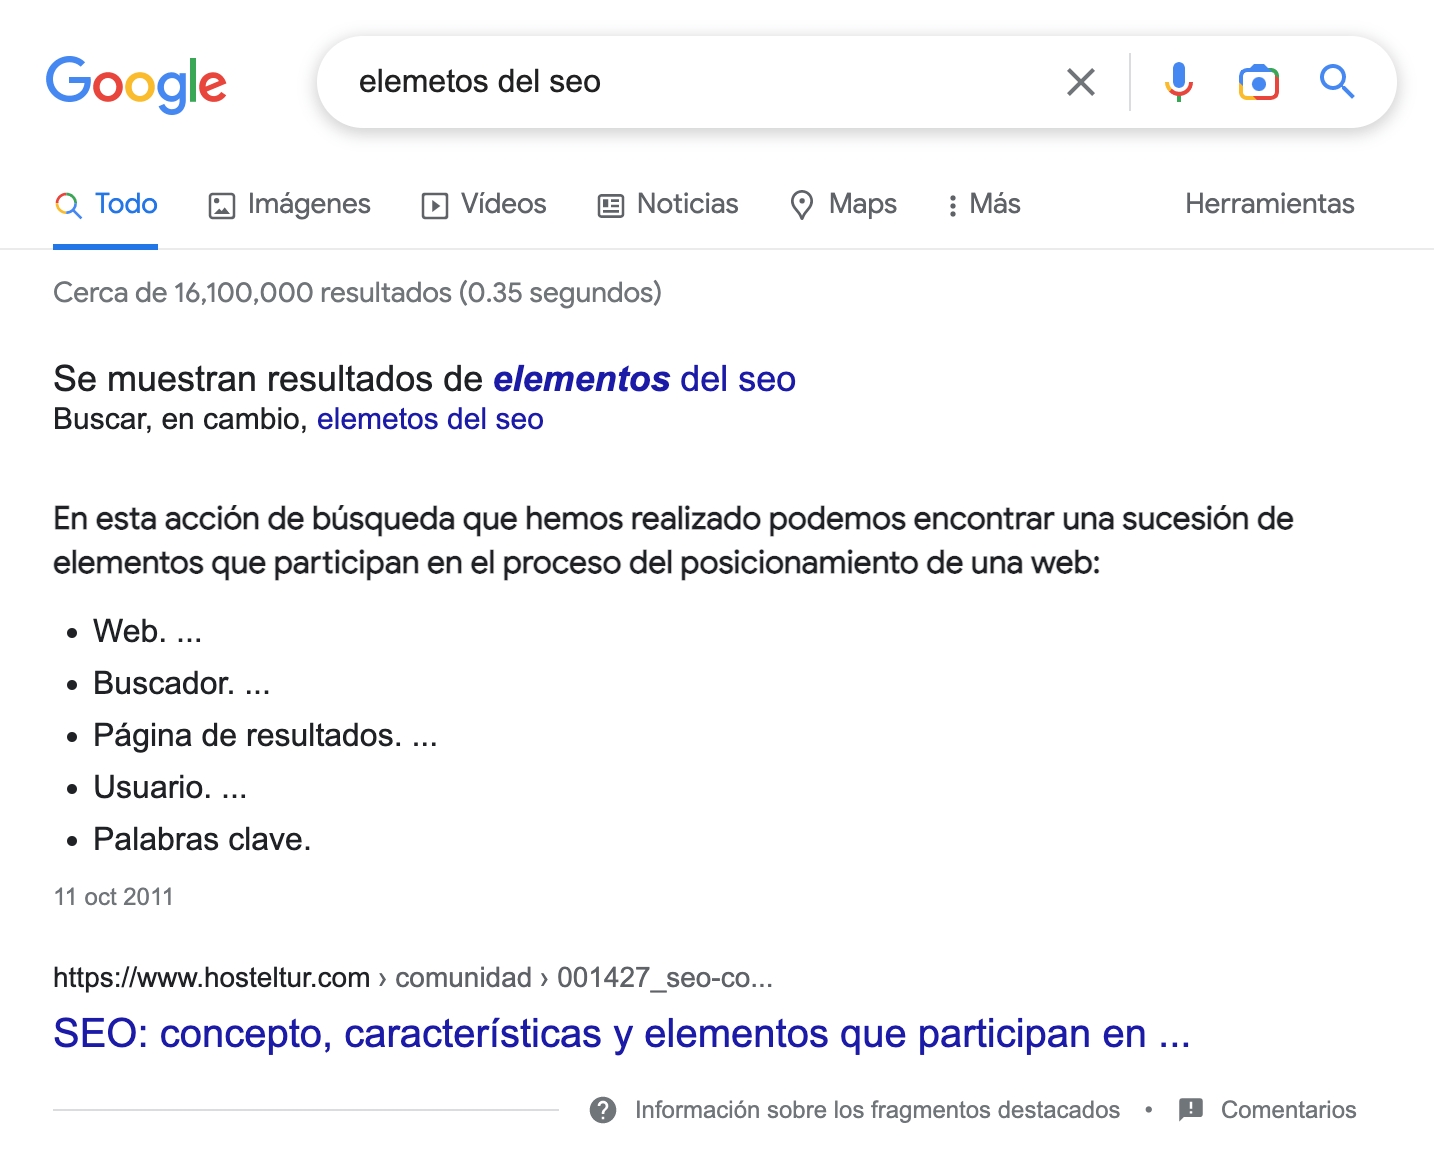Click the 'Palabras clave.' list item
Image resolution: width=1434 pixels, height=1158 pixels.
pos(202,839)
